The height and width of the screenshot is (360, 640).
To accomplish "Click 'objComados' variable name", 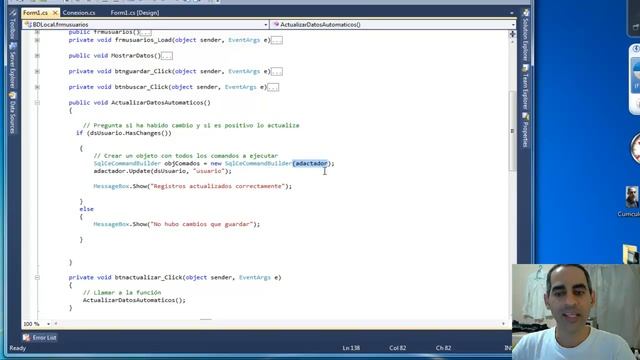I will click(x=182, y=163).
